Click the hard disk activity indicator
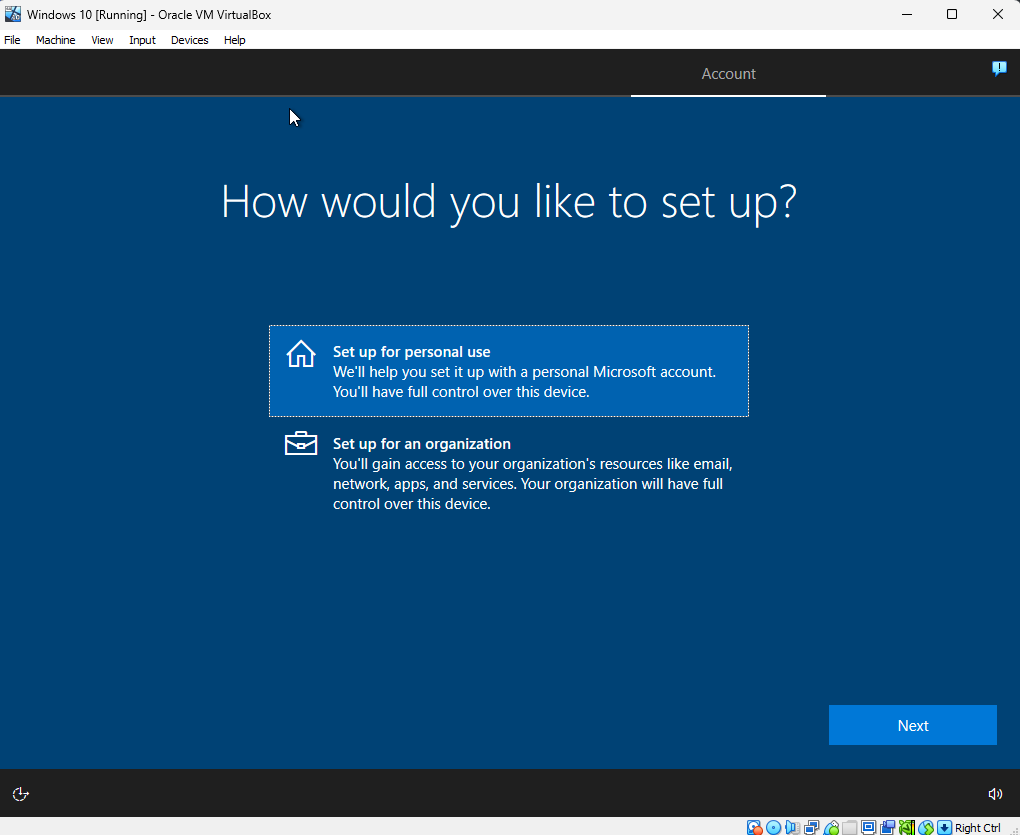The image size is (1020, 835). tap(755, 827)
